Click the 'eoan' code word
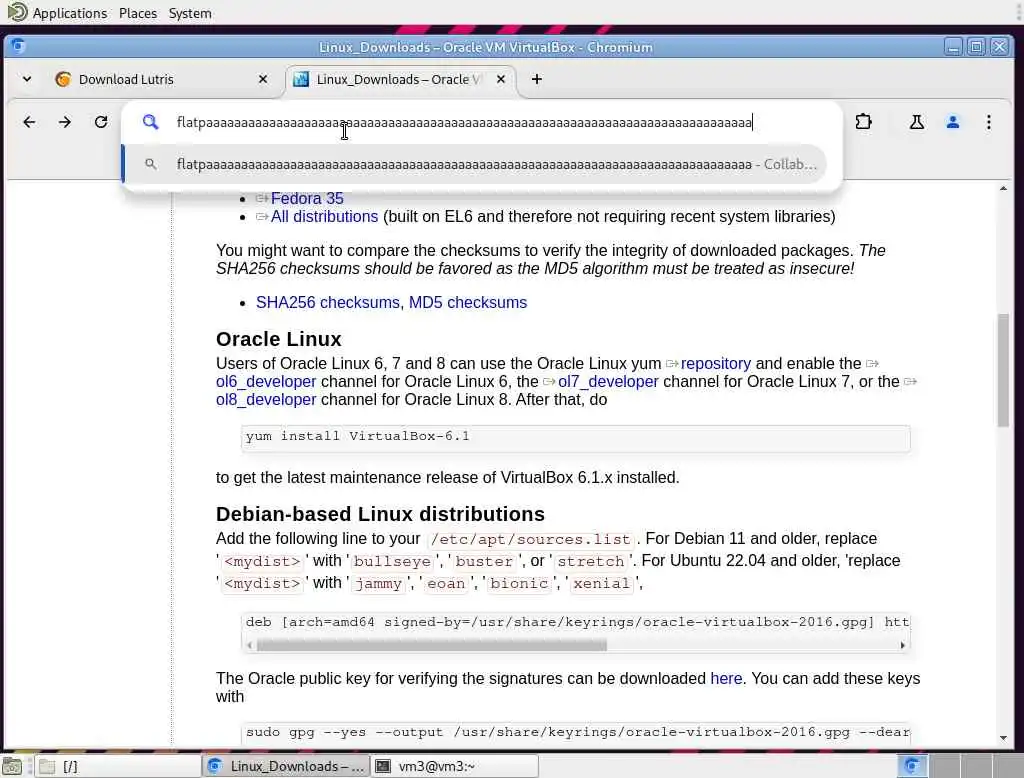Image resolution: width=1024 pixels, height=778 pixels. (446, 584)
